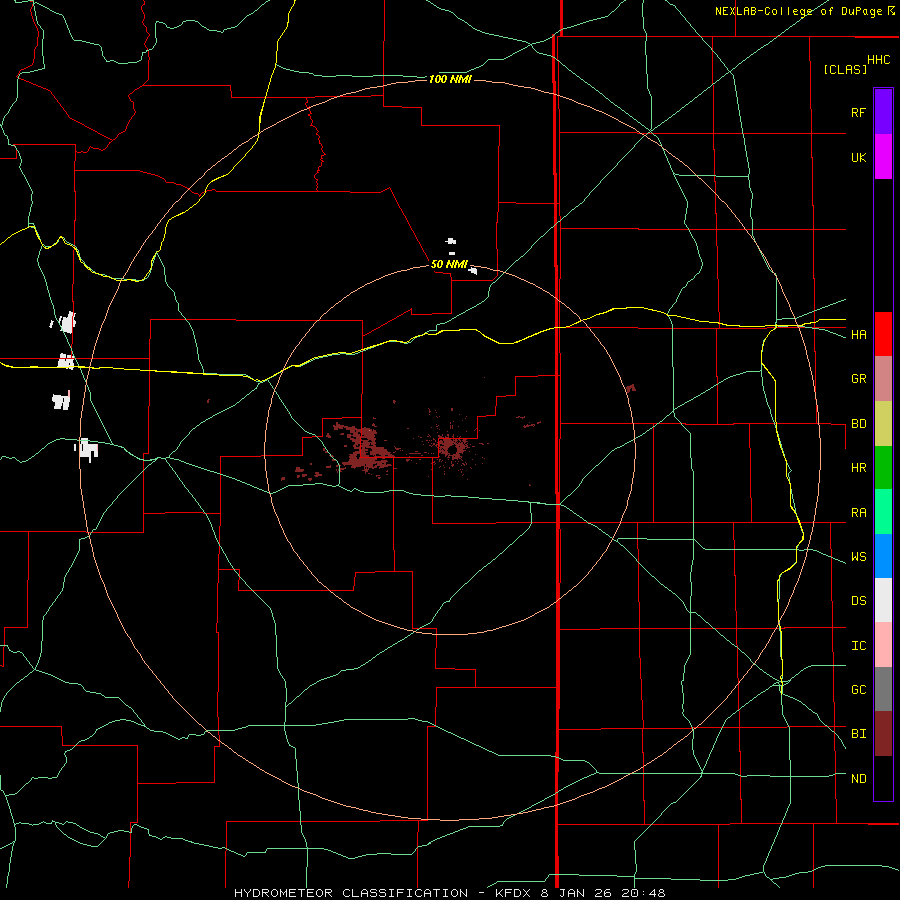The height and width of the screenshot is (900, 900).
Task: Click the 100 NMI range ring label
Action: tap(450, 79)
